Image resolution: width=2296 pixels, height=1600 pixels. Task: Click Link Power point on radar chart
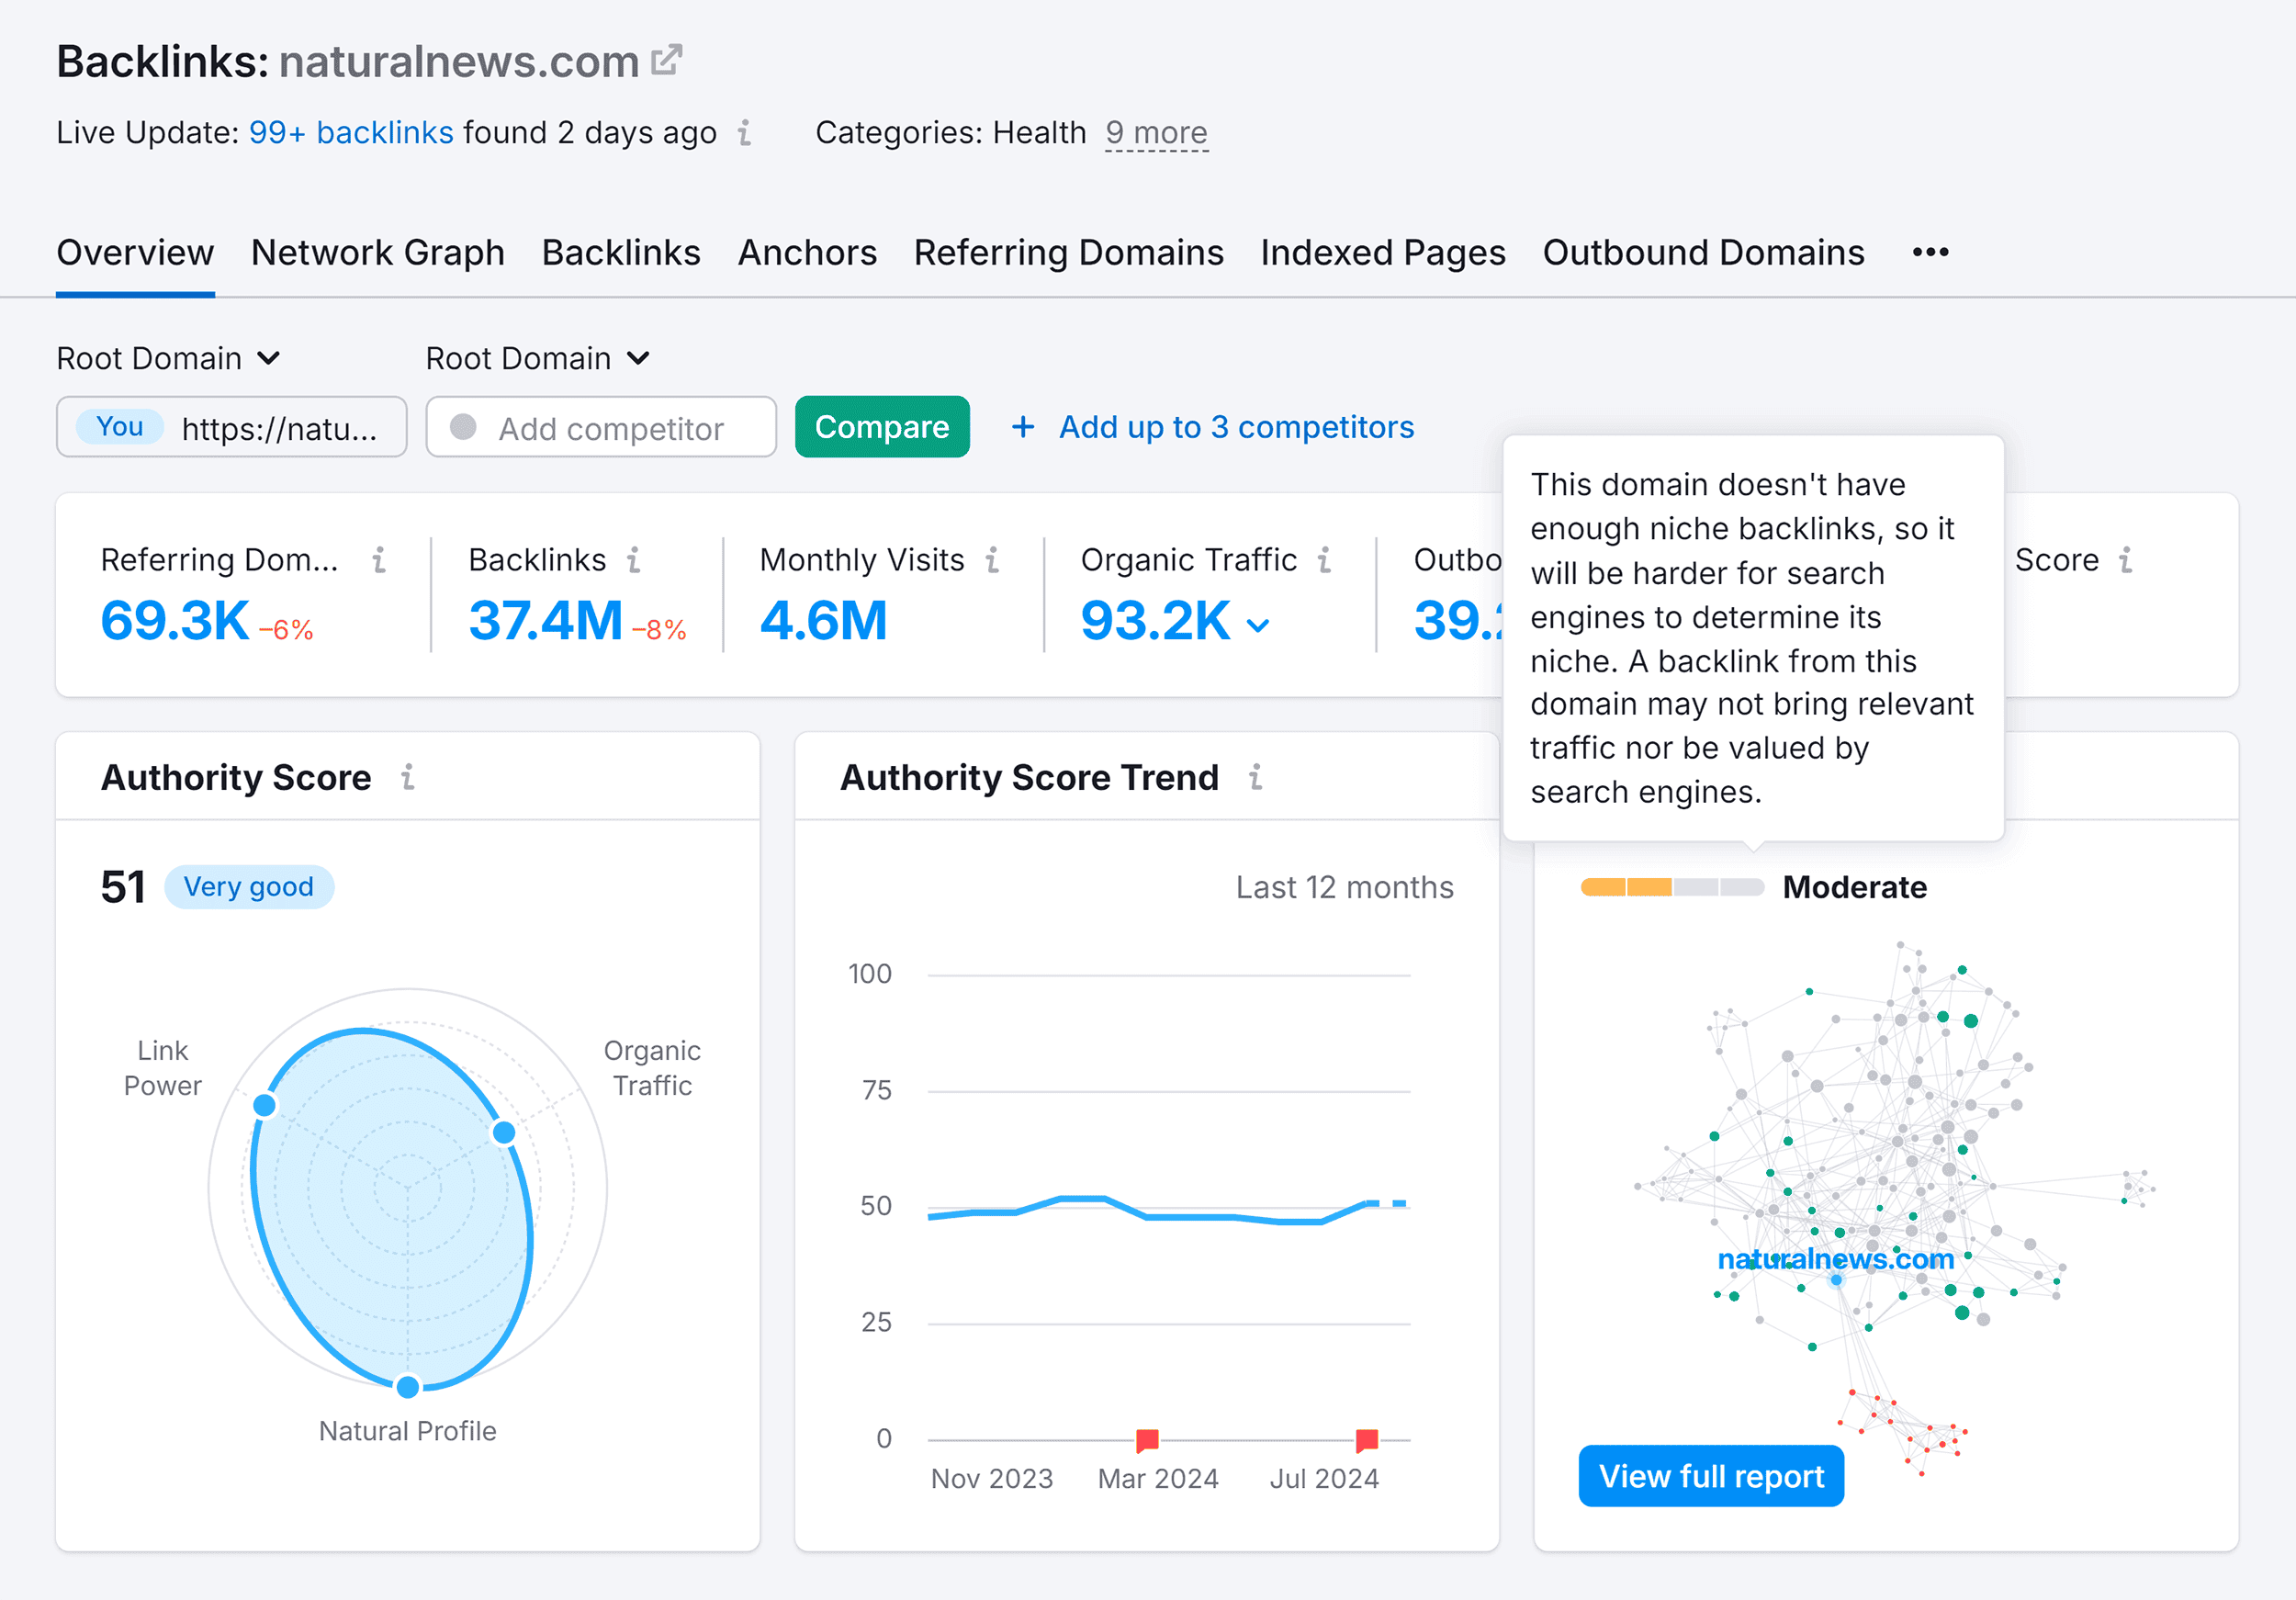[x=264, y=1105]
